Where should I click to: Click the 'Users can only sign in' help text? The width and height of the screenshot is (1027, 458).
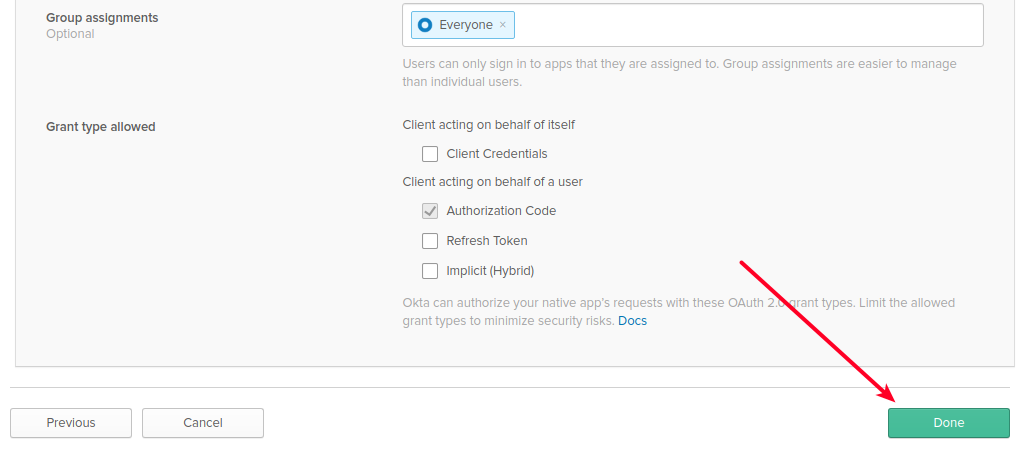(679, 73)
